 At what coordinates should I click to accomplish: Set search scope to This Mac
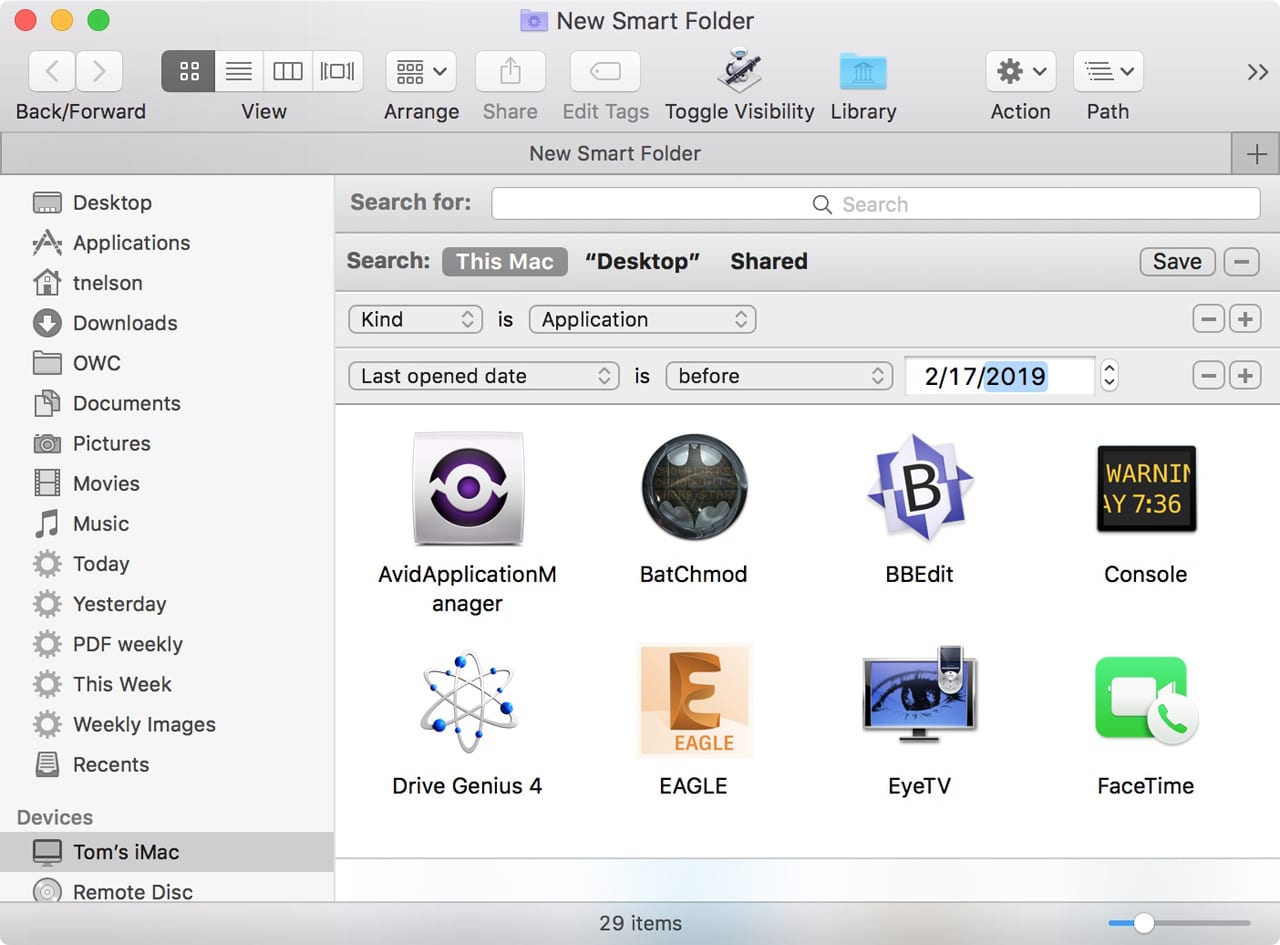click(x=505, y=262)
